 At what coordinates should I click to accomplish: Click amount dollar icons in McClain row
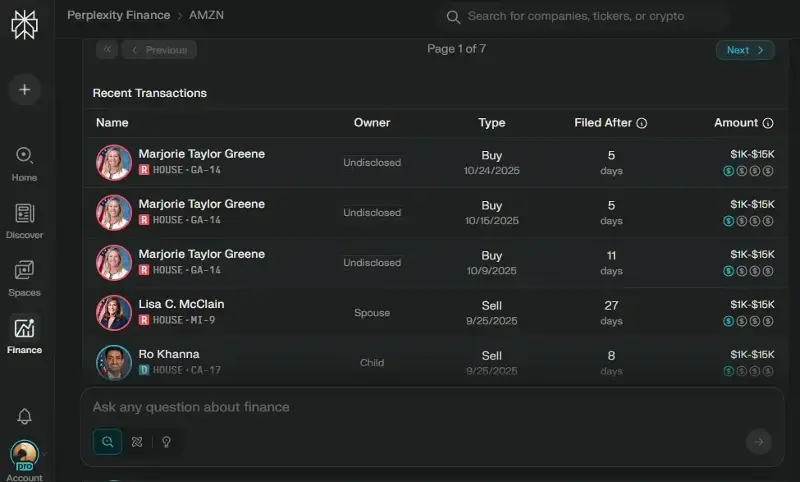(x=748, y=321)
